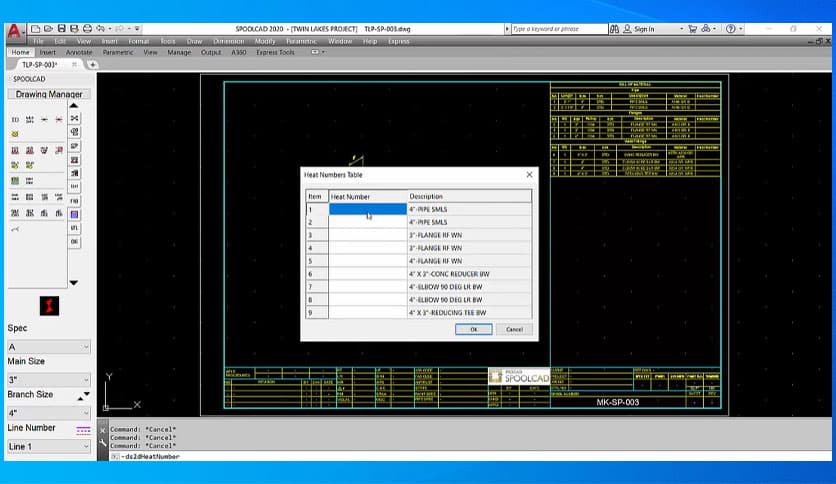Image resolution: width=836 pixels, height=484 pixels.
Task: Click the bottom OK-labeled icon in vertical toolbar
Action: (74, 241)
